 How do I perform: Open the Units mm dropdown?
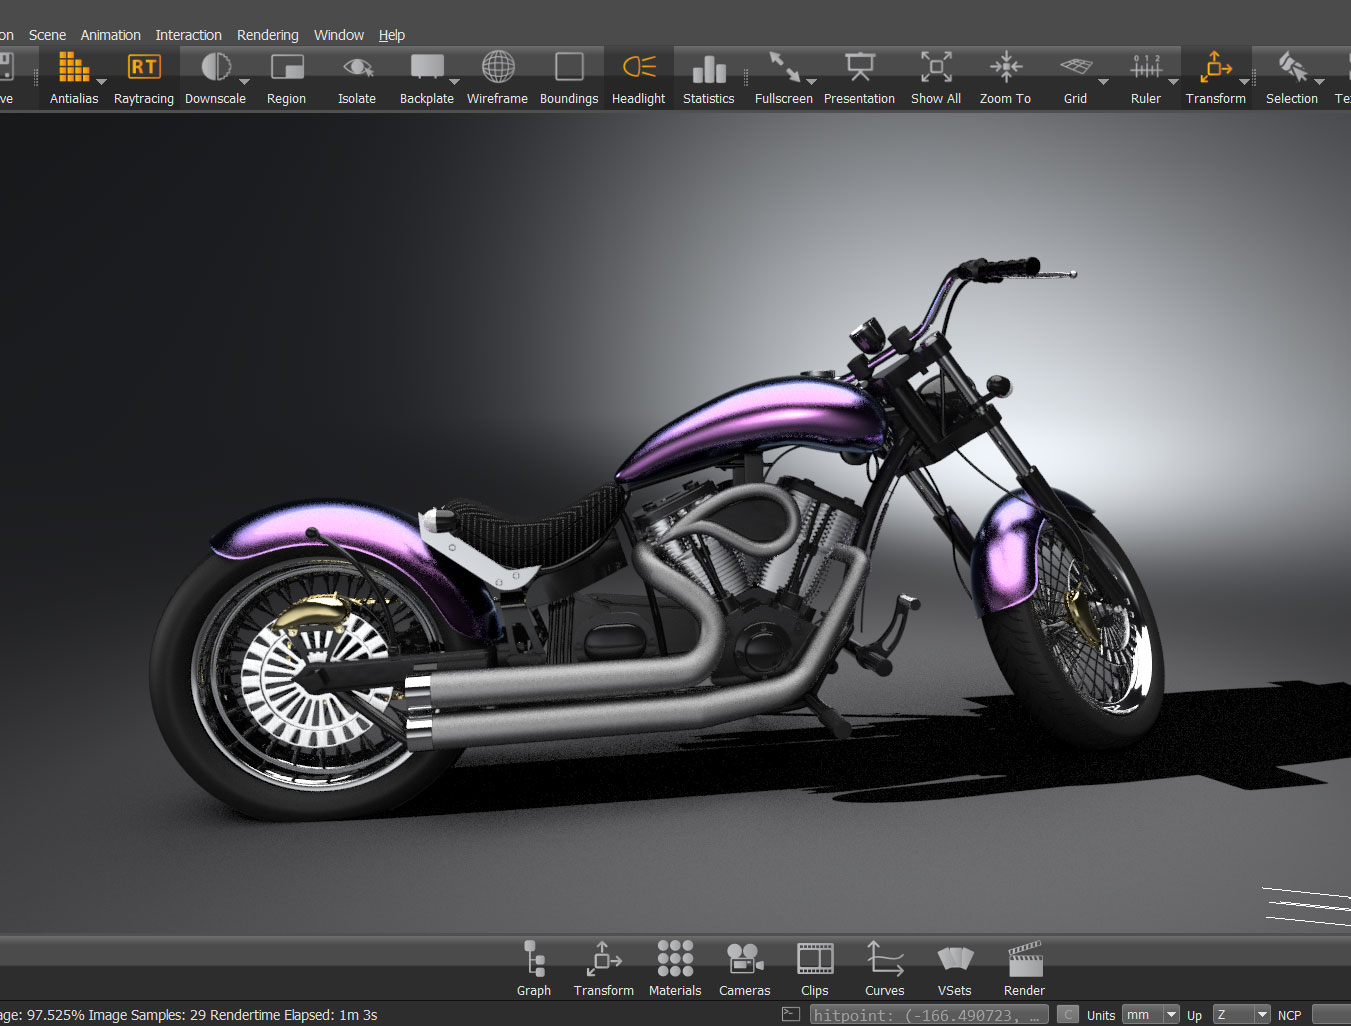click(x=1150, y=1015)
